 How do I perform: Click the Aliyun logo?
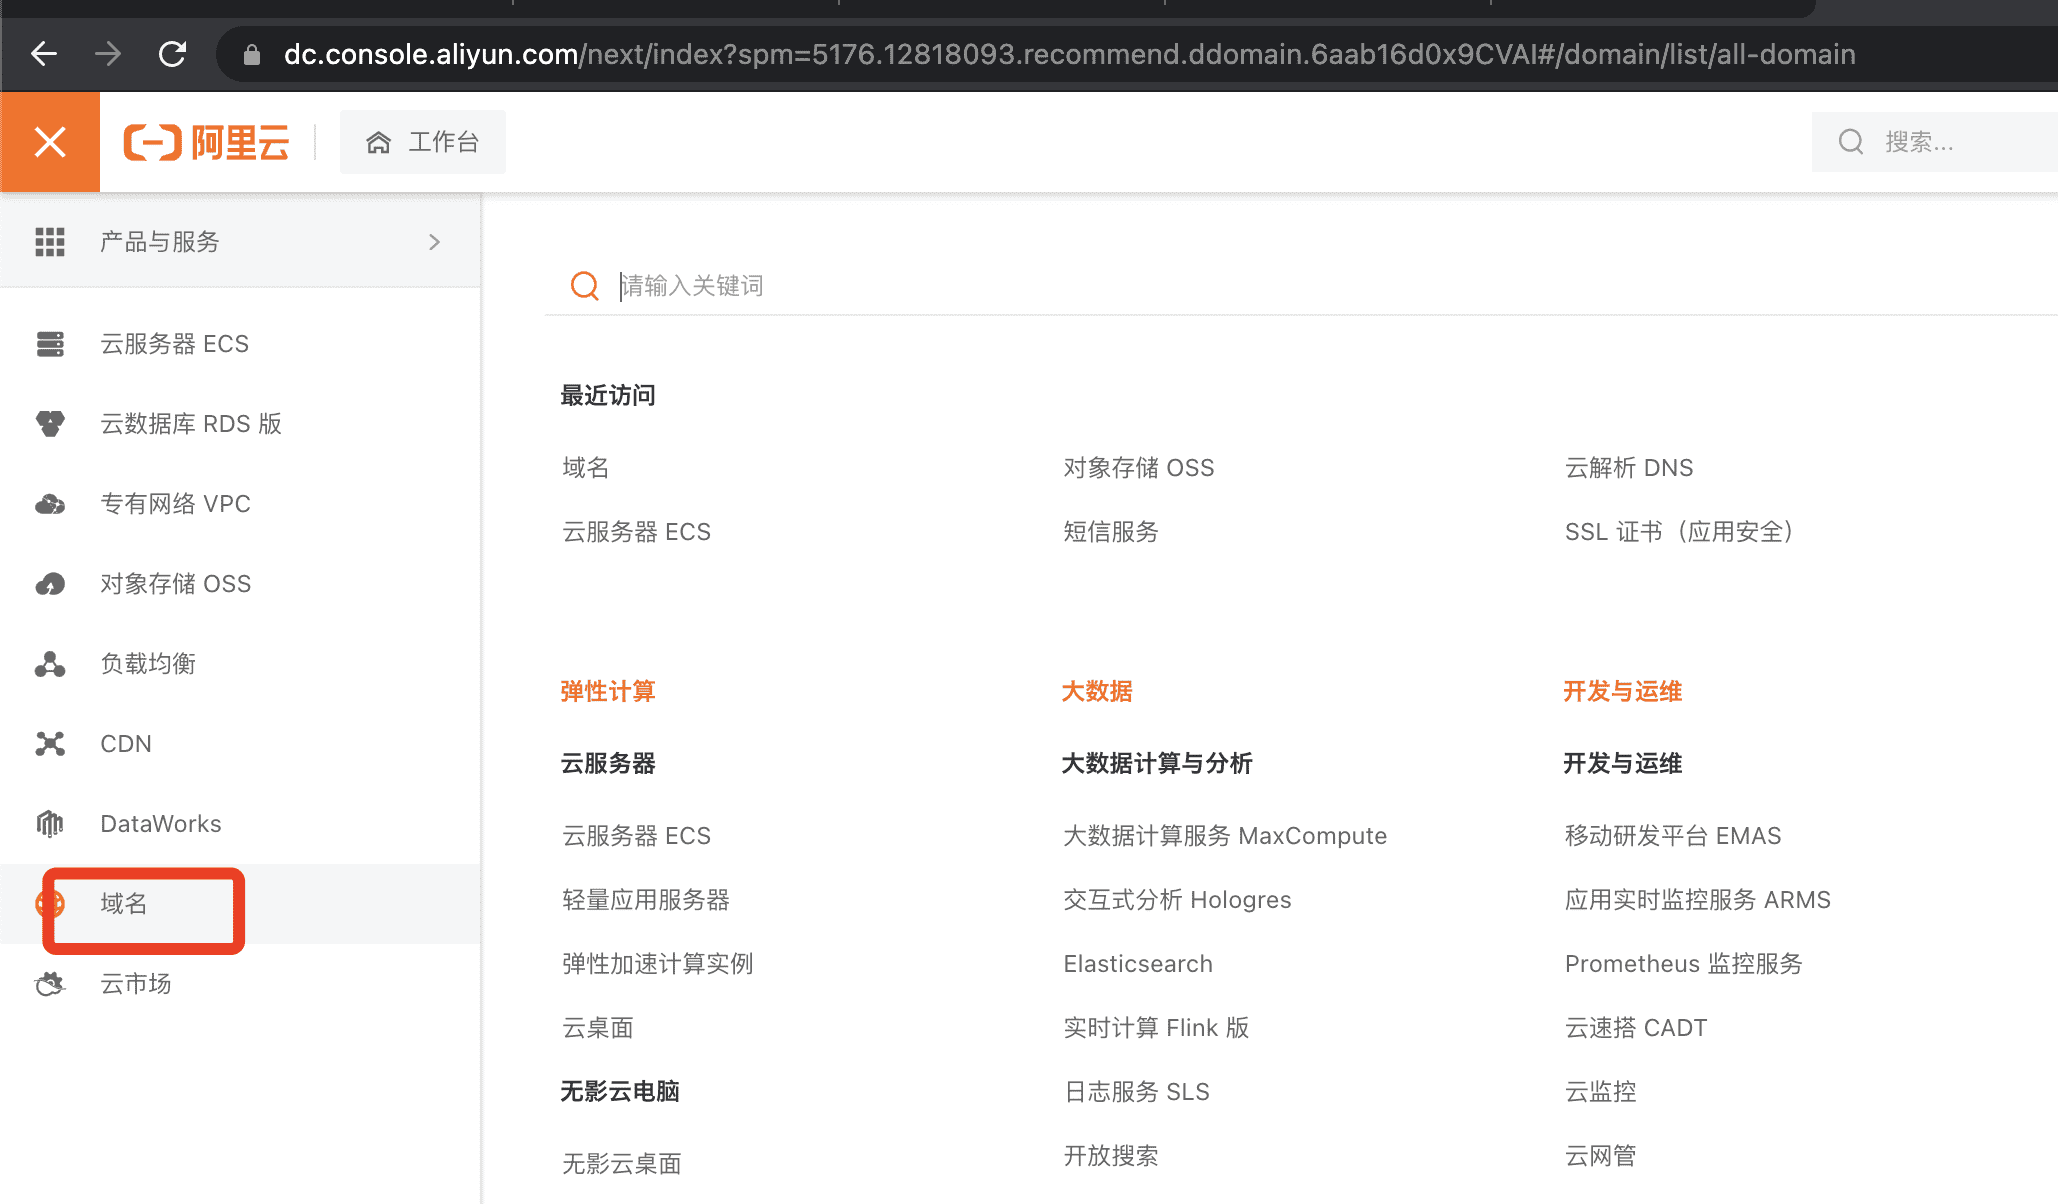pyautogui.click(x=206, y=142)
